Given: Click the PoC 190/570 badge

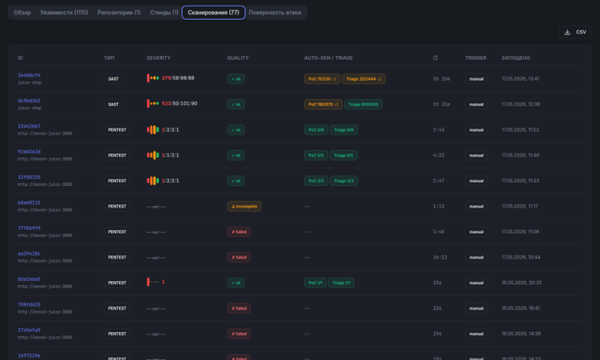Looking at the screenshot, I should point(323,104).
